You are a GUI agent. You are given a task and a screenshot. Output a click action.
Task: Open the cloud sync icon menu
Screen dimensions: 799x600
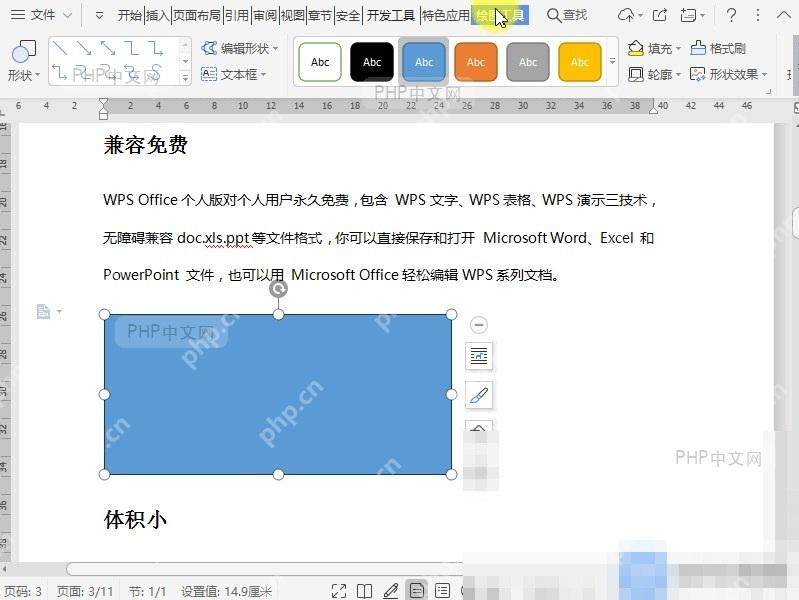tap(630, 15)
